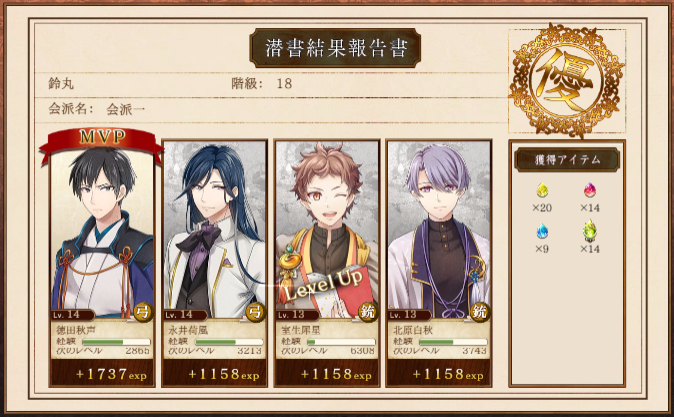Select the 北原白秋 character portrait

point(439,230)
